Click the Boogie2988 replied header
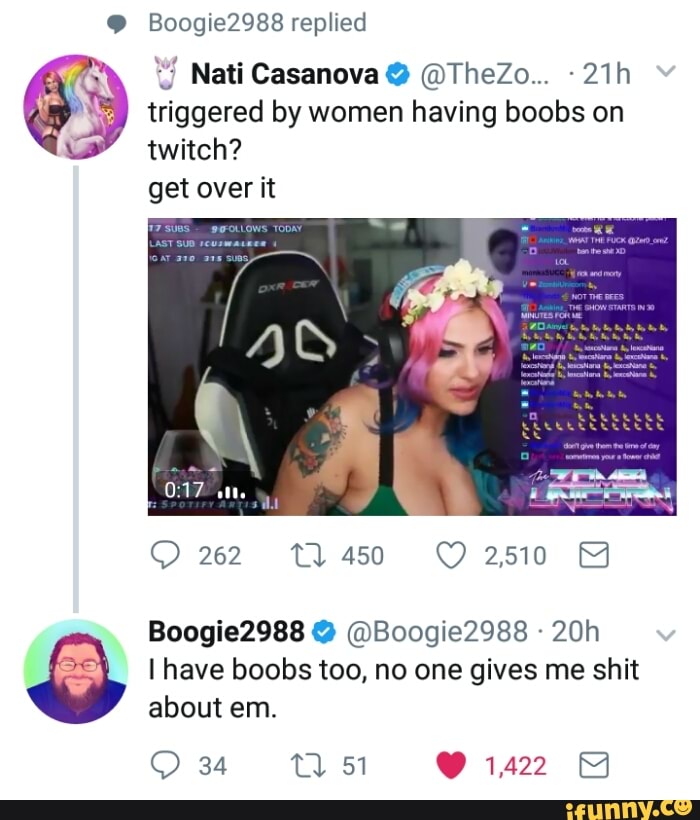This screenshot has height=820, width=700. [x=257, y=23]
